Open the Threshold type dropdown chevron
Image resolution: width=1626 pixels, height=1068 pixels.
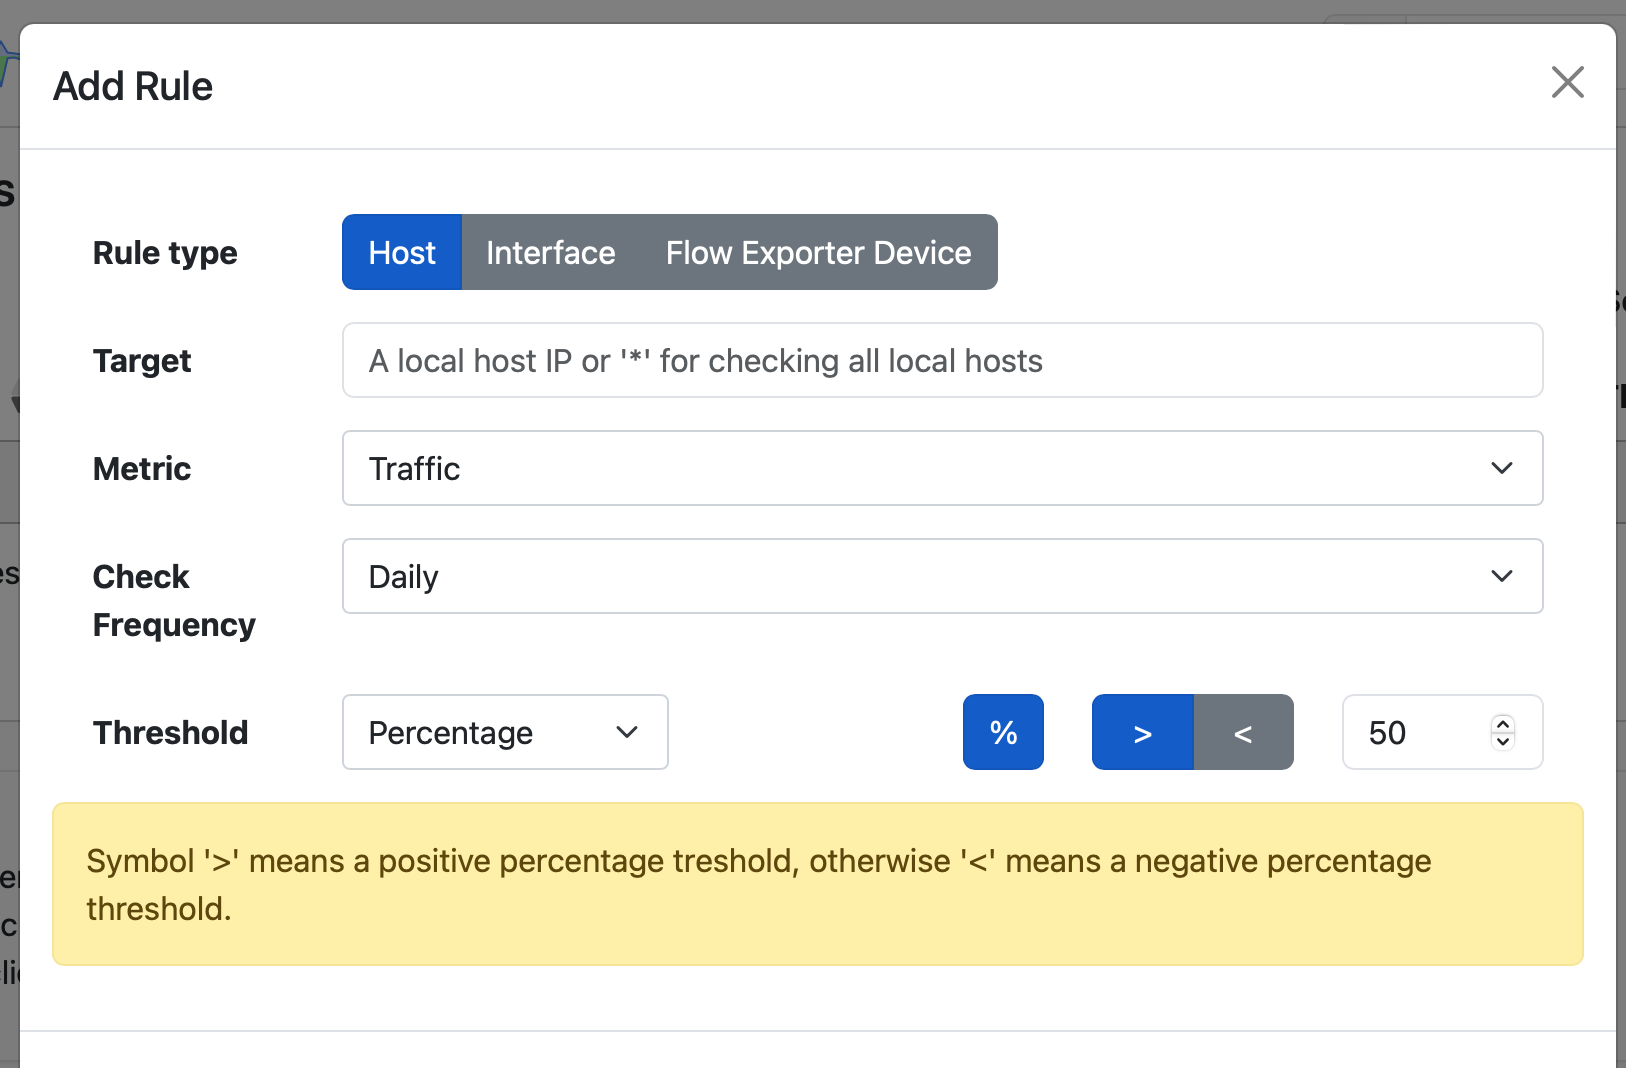point(627,732)
